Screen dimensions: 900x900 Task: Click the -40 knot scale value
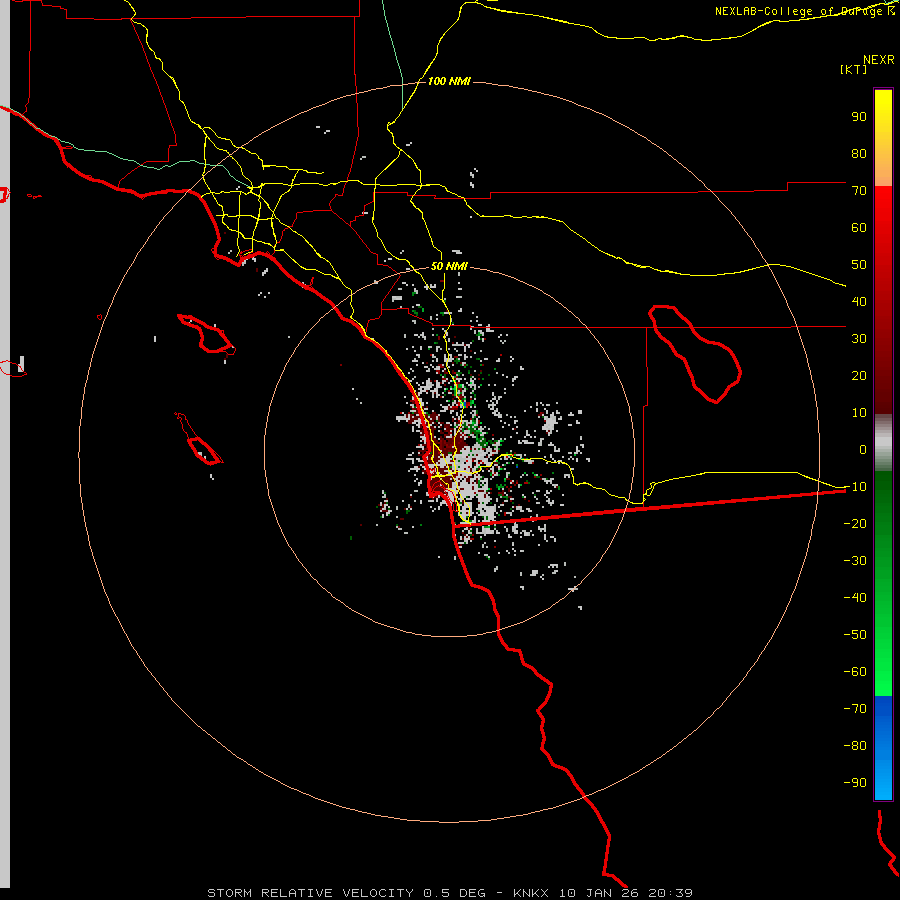tap(855, 598)
